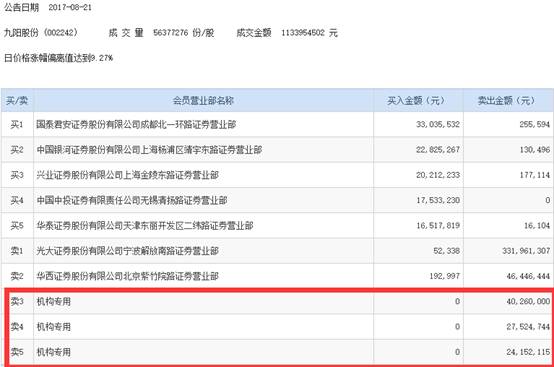Click the stock name 九阳股份 (002242)
This screenshot has height=367, width=554.
pos(41,33)
